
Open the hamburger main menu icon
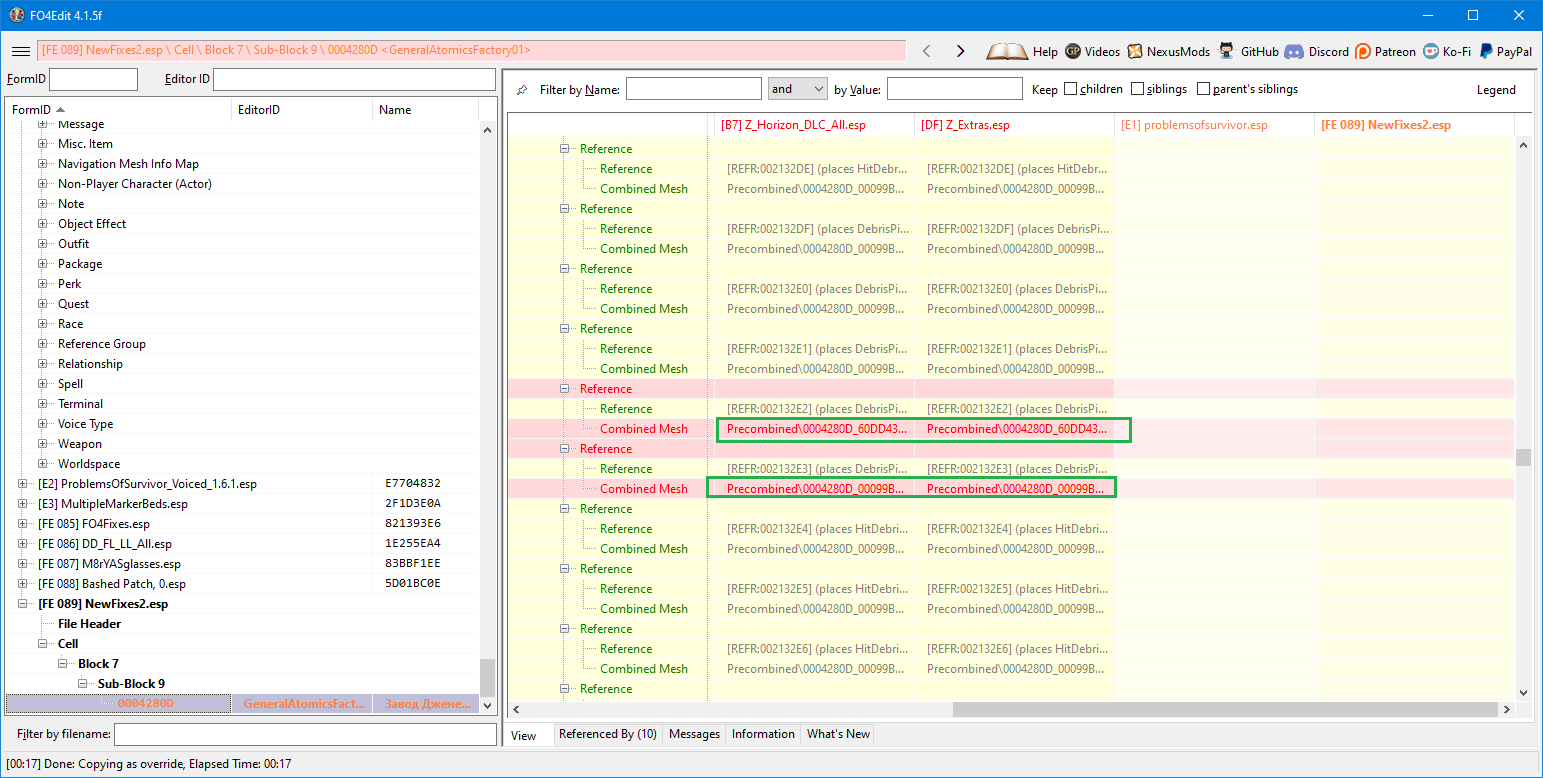tap(20, 51)
